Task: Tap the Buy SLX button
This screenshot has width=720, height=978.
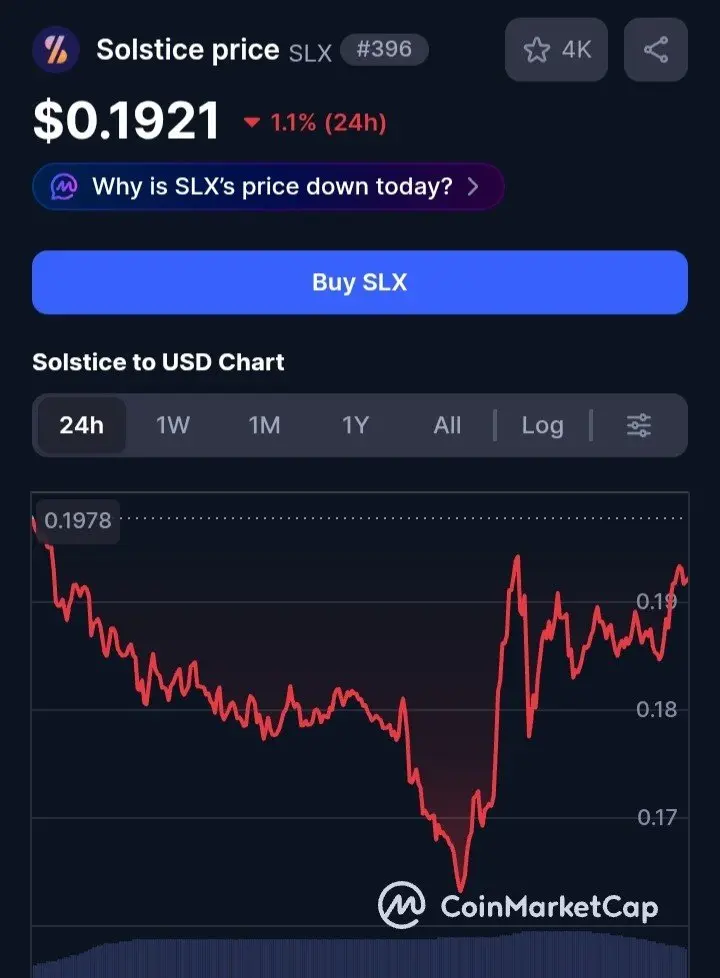Action: (360, 282)
